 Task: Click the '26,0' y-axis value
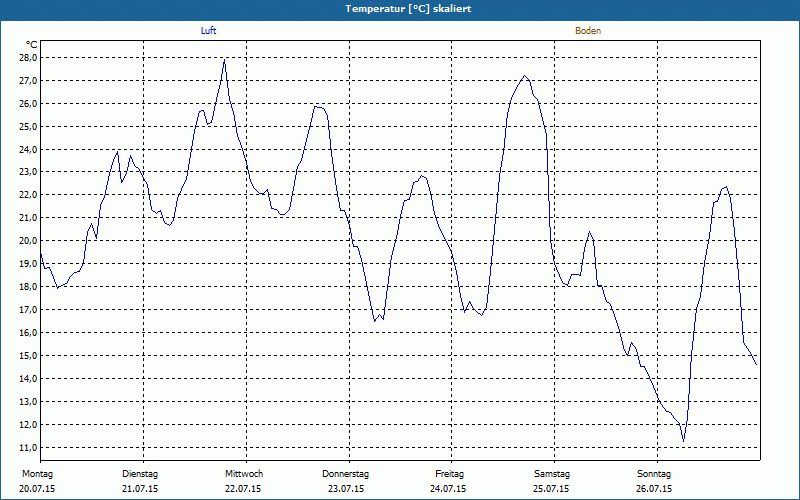[x=28, y=104]
